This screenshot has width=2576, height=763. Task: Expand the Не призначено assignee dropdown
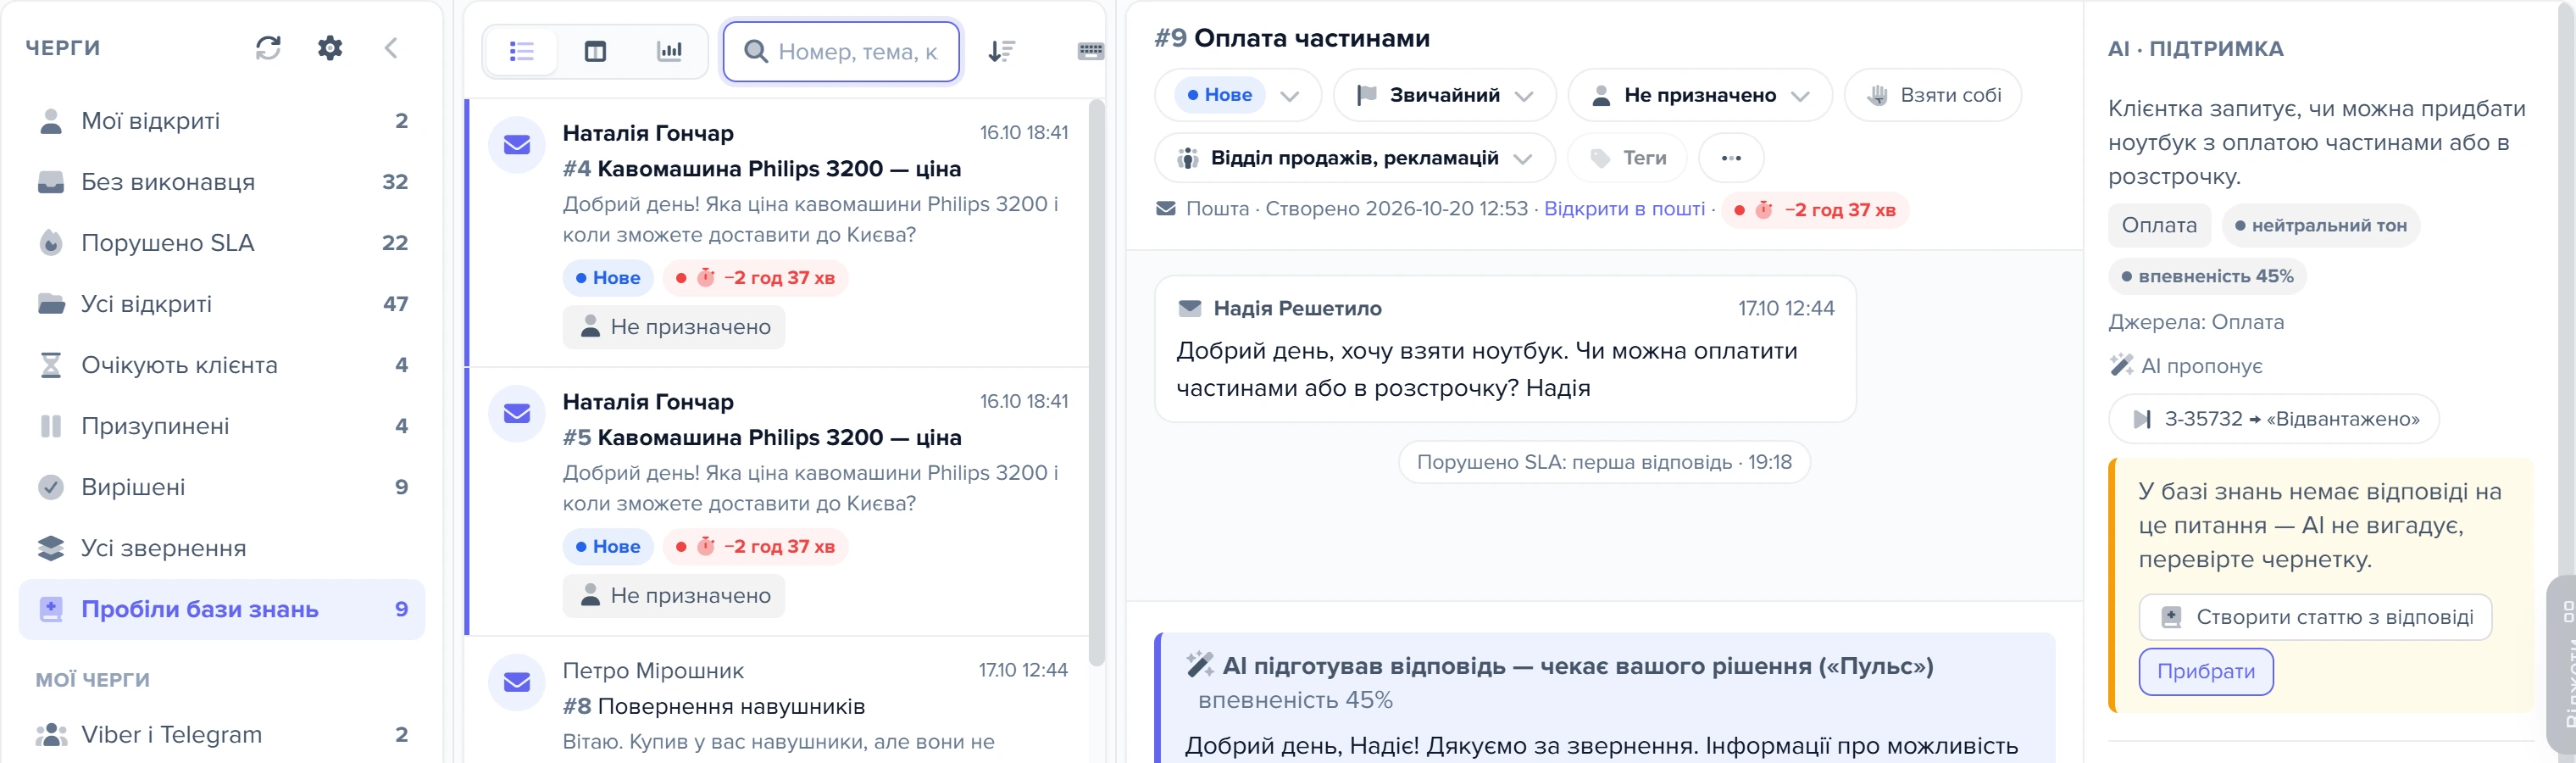(x=1700, y=95)
